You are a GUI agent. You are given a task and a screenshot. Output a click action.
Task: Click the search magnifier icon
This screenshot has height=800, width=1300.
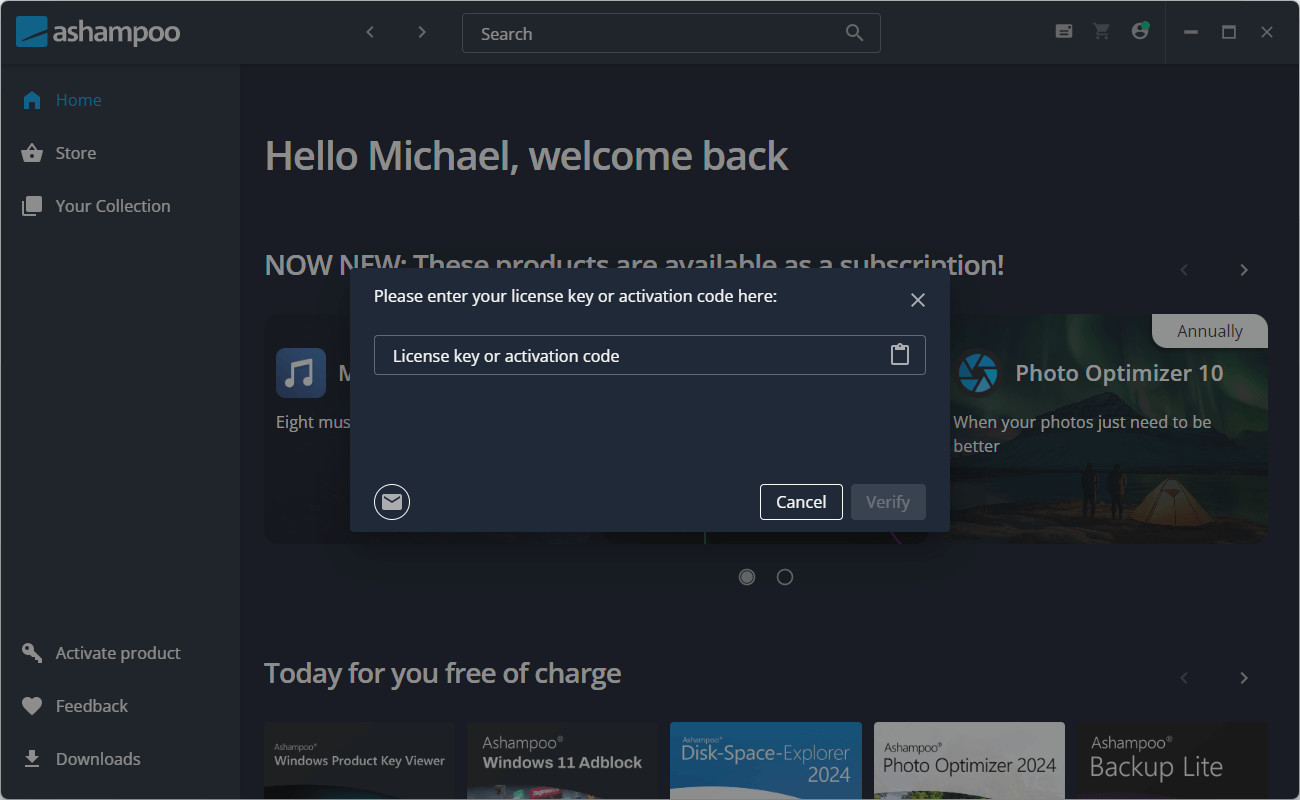(x=854, y=33)
